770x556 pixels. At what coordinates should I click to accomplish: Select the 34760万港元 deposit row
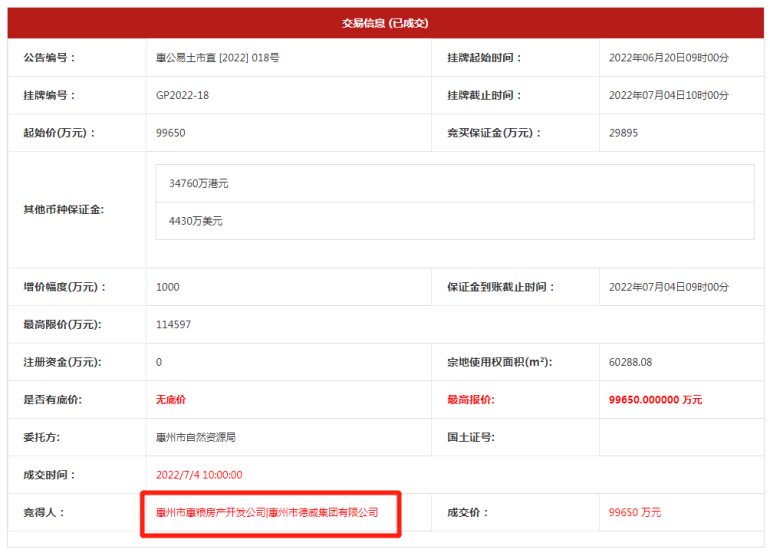[x=455, y=183]
